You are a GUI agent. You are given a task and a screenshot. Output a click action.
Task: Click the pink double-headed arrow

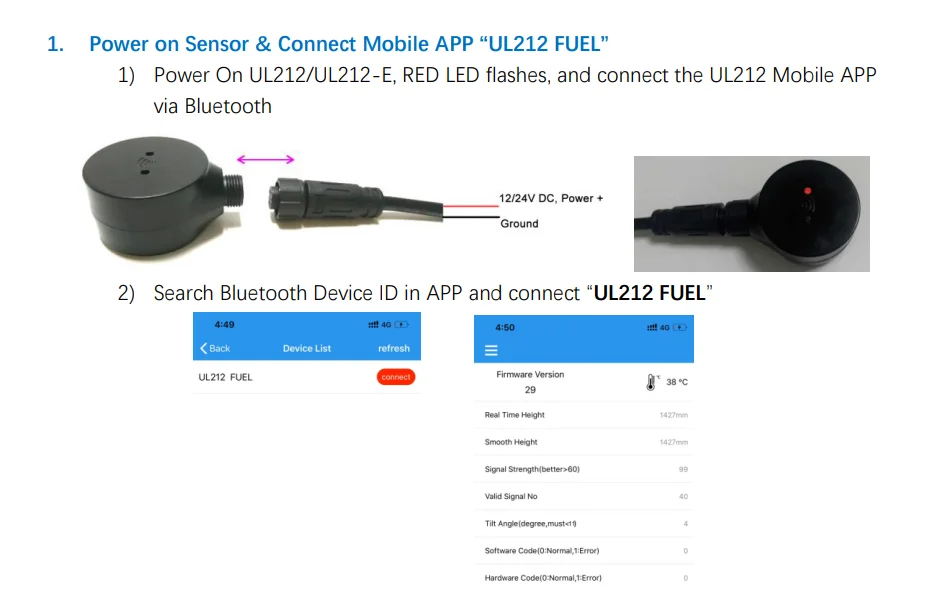click(x=266, y=159)
